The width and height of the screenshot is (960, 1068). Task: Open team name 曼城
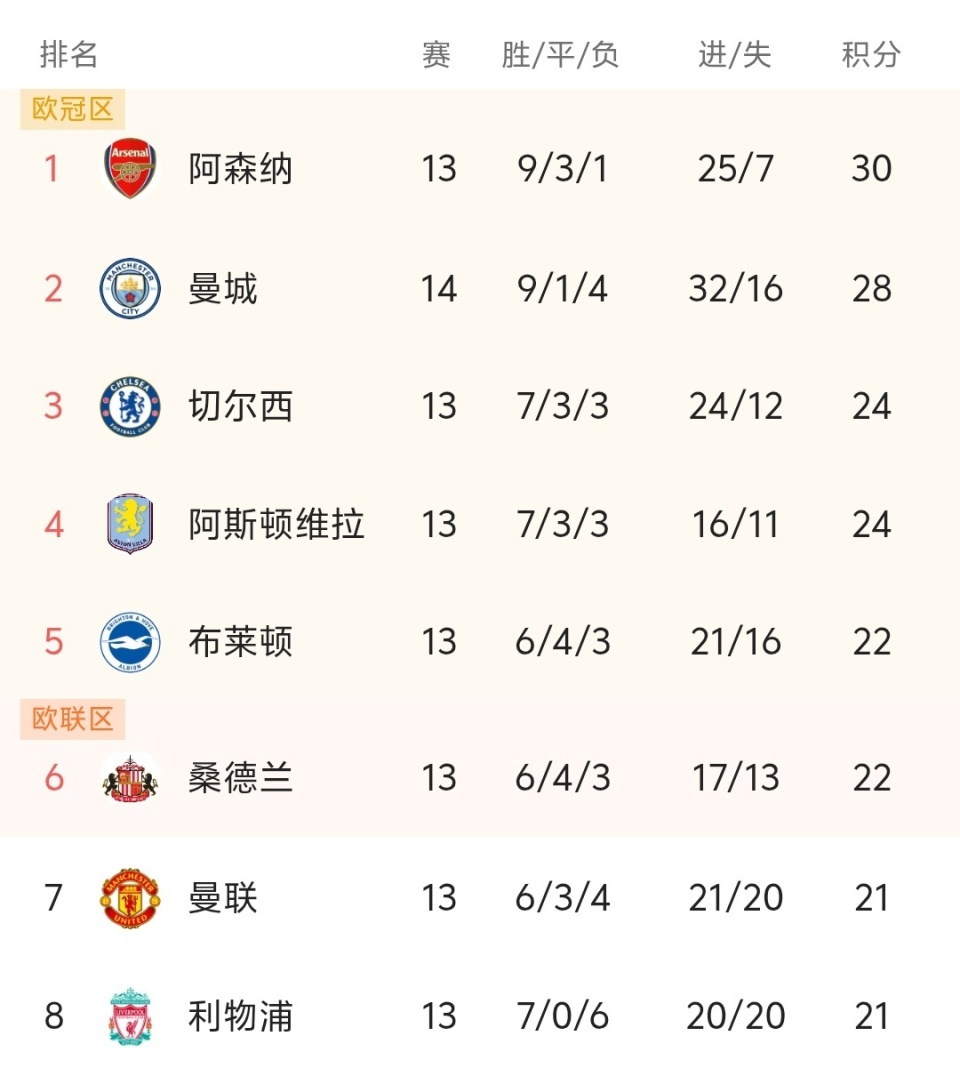coord(223,289)
